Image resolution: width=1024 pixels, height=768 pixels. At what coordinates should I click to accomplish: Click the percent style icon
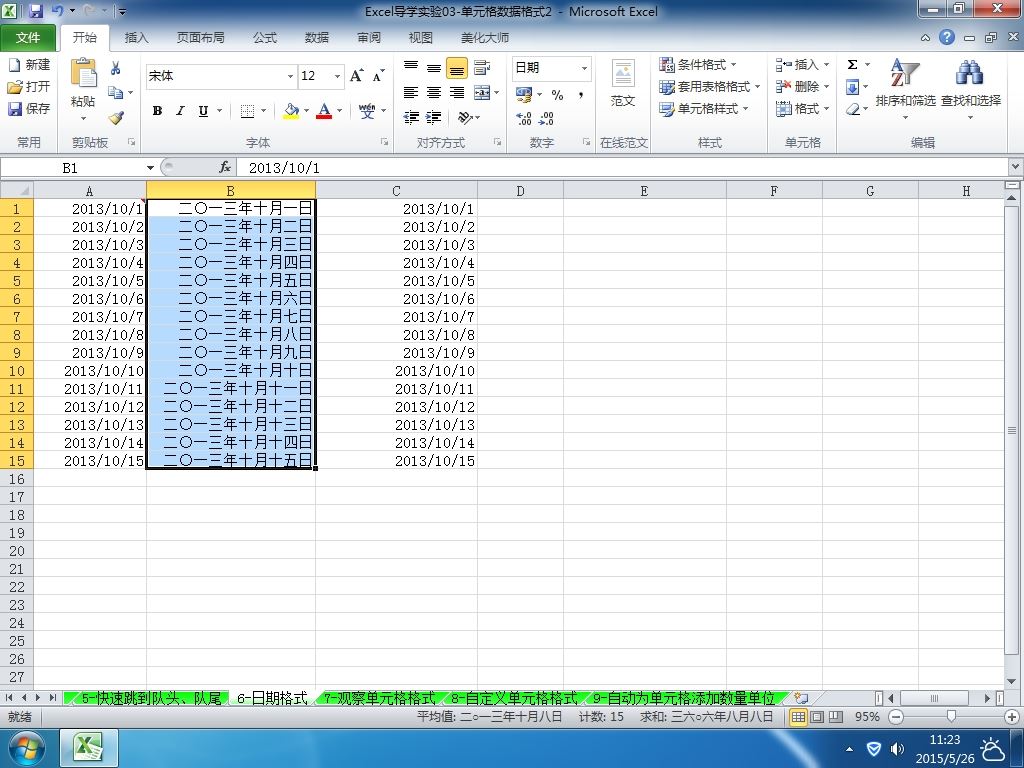557,95
